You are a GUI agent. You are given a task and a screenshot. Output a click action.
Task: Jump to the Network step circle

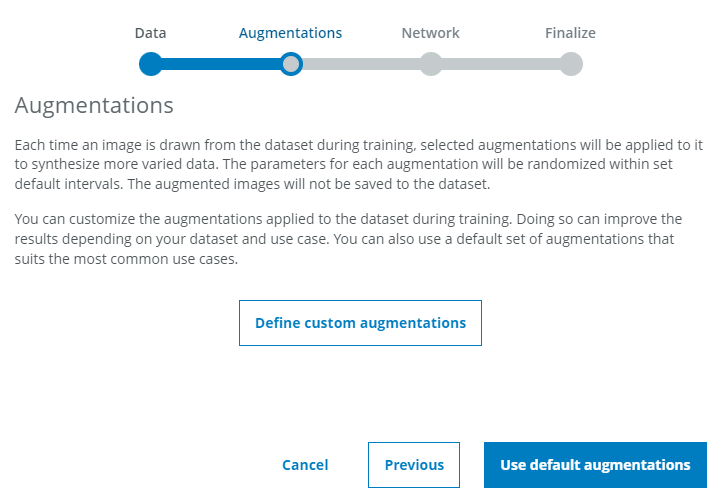point(431,65)
